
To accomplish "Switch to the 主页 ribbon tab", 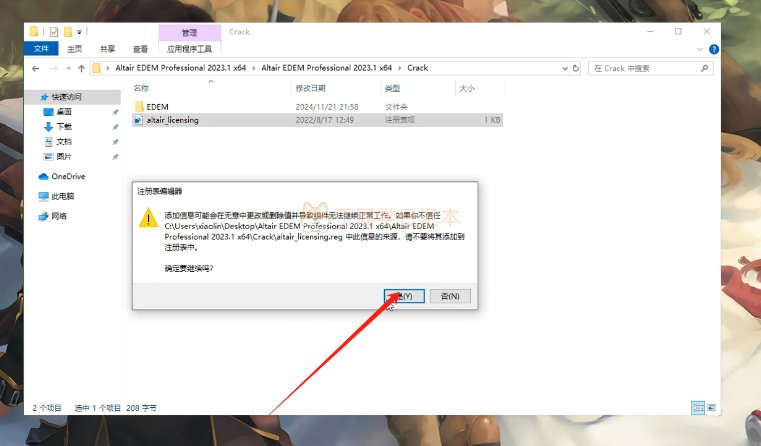I will 74,49.
